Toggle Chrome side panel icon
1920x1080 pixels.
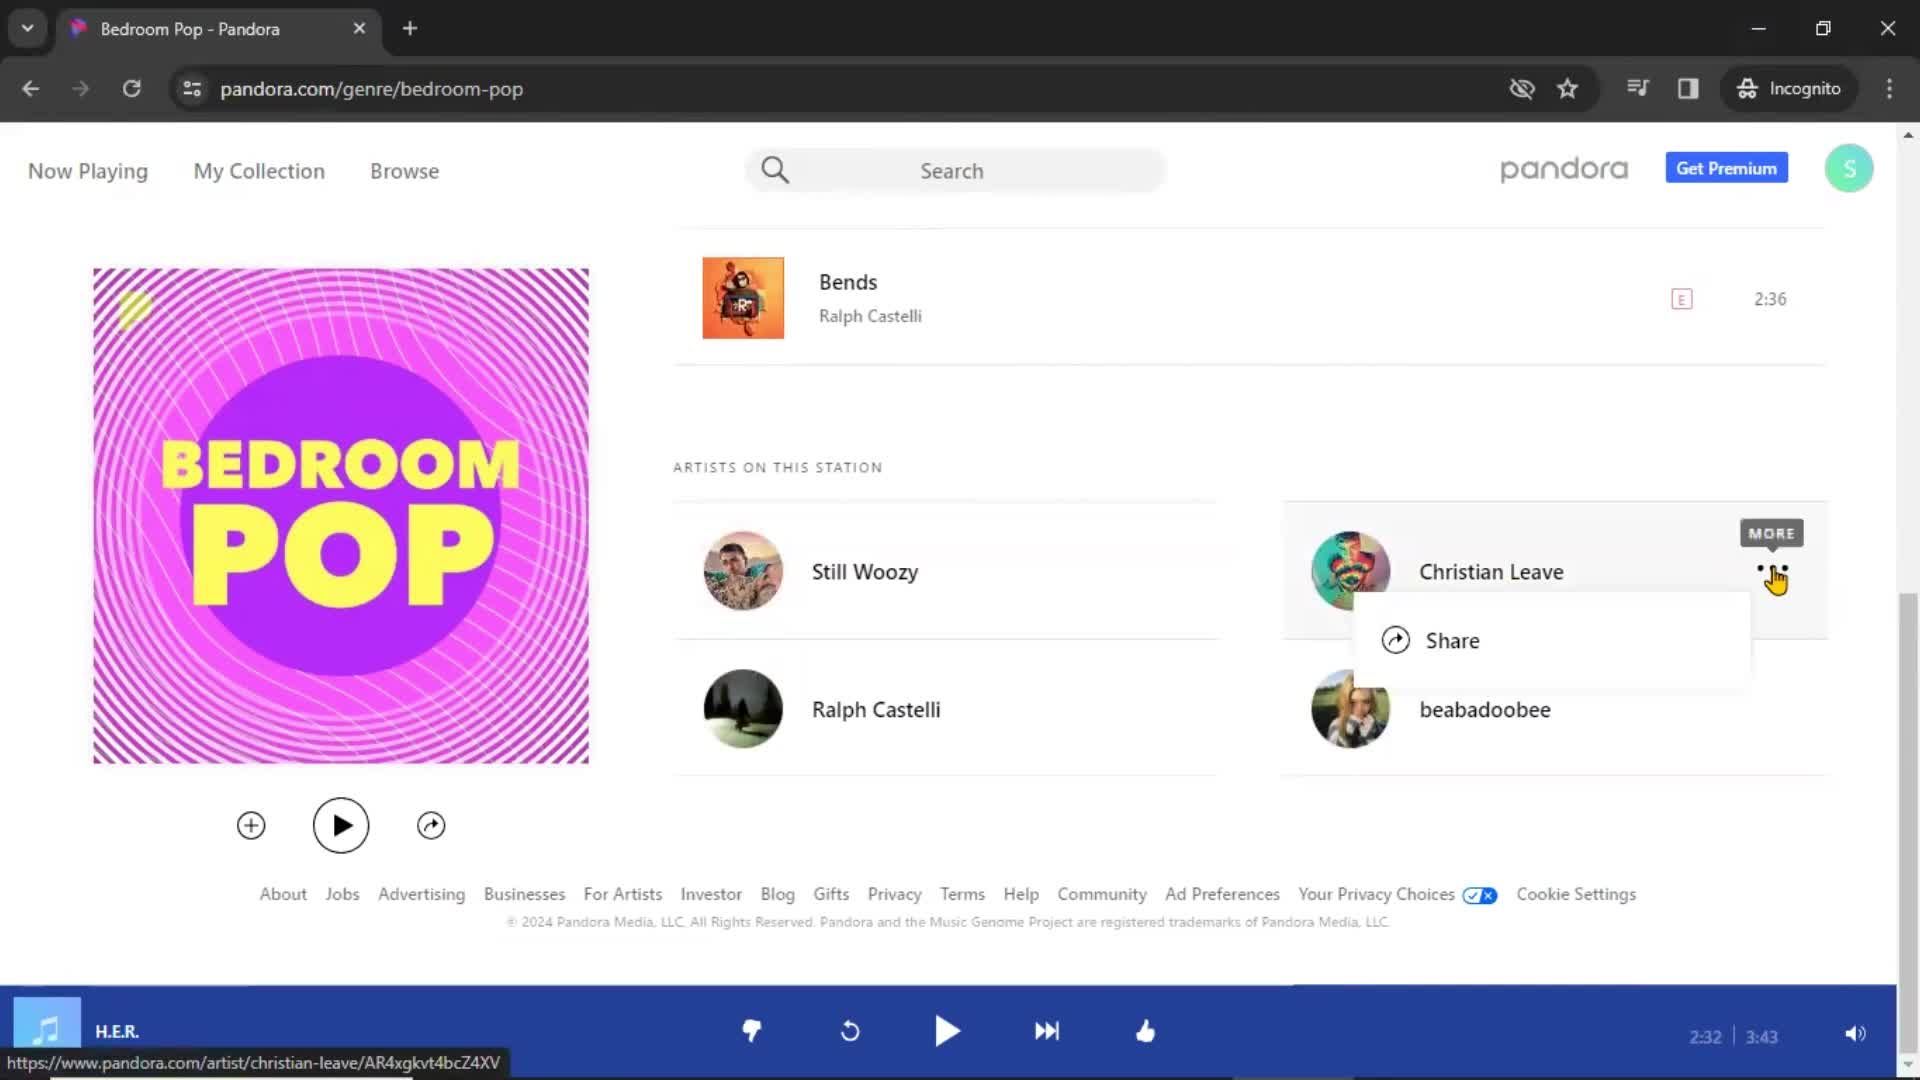[1688, 88]
